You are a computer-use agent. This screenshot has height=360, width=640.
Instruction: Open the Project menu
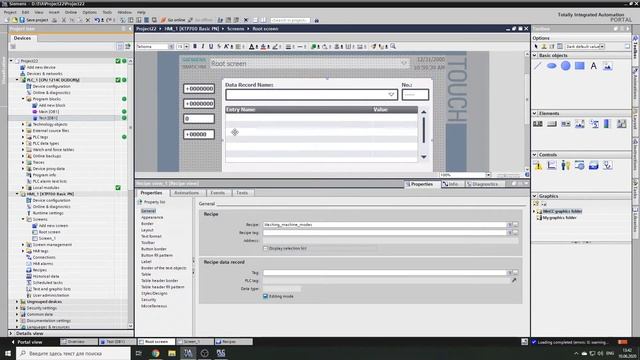[x=10, y=13]
